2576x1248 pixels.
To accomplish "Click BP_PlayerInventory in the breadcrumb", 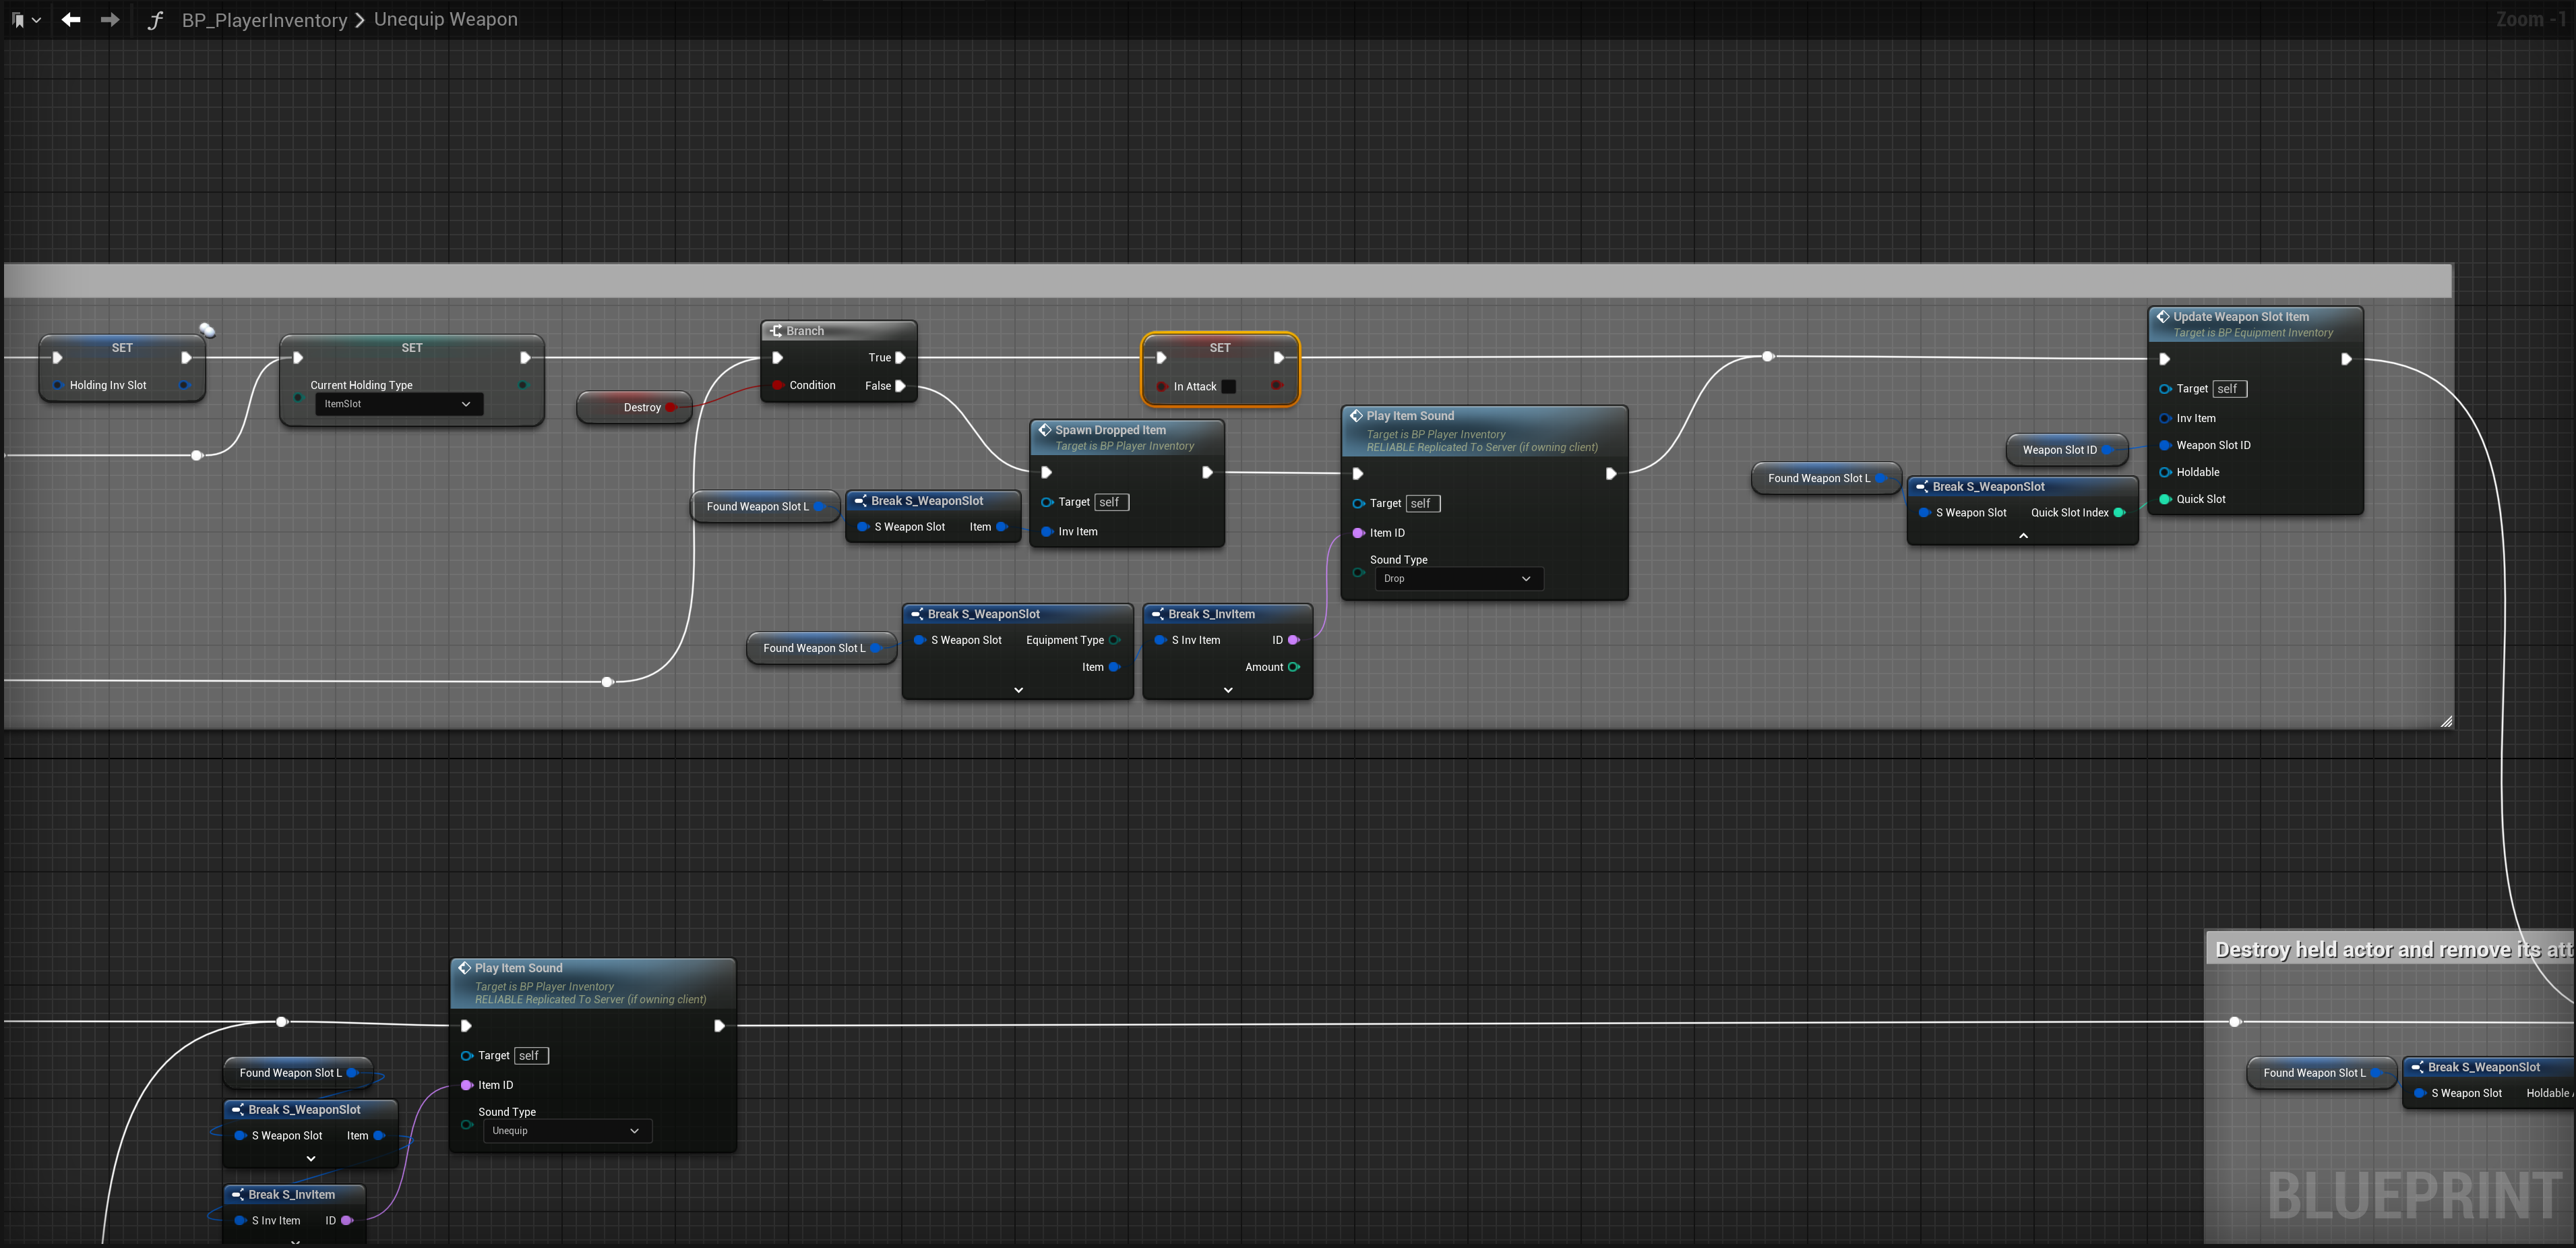I will [264, 20].
